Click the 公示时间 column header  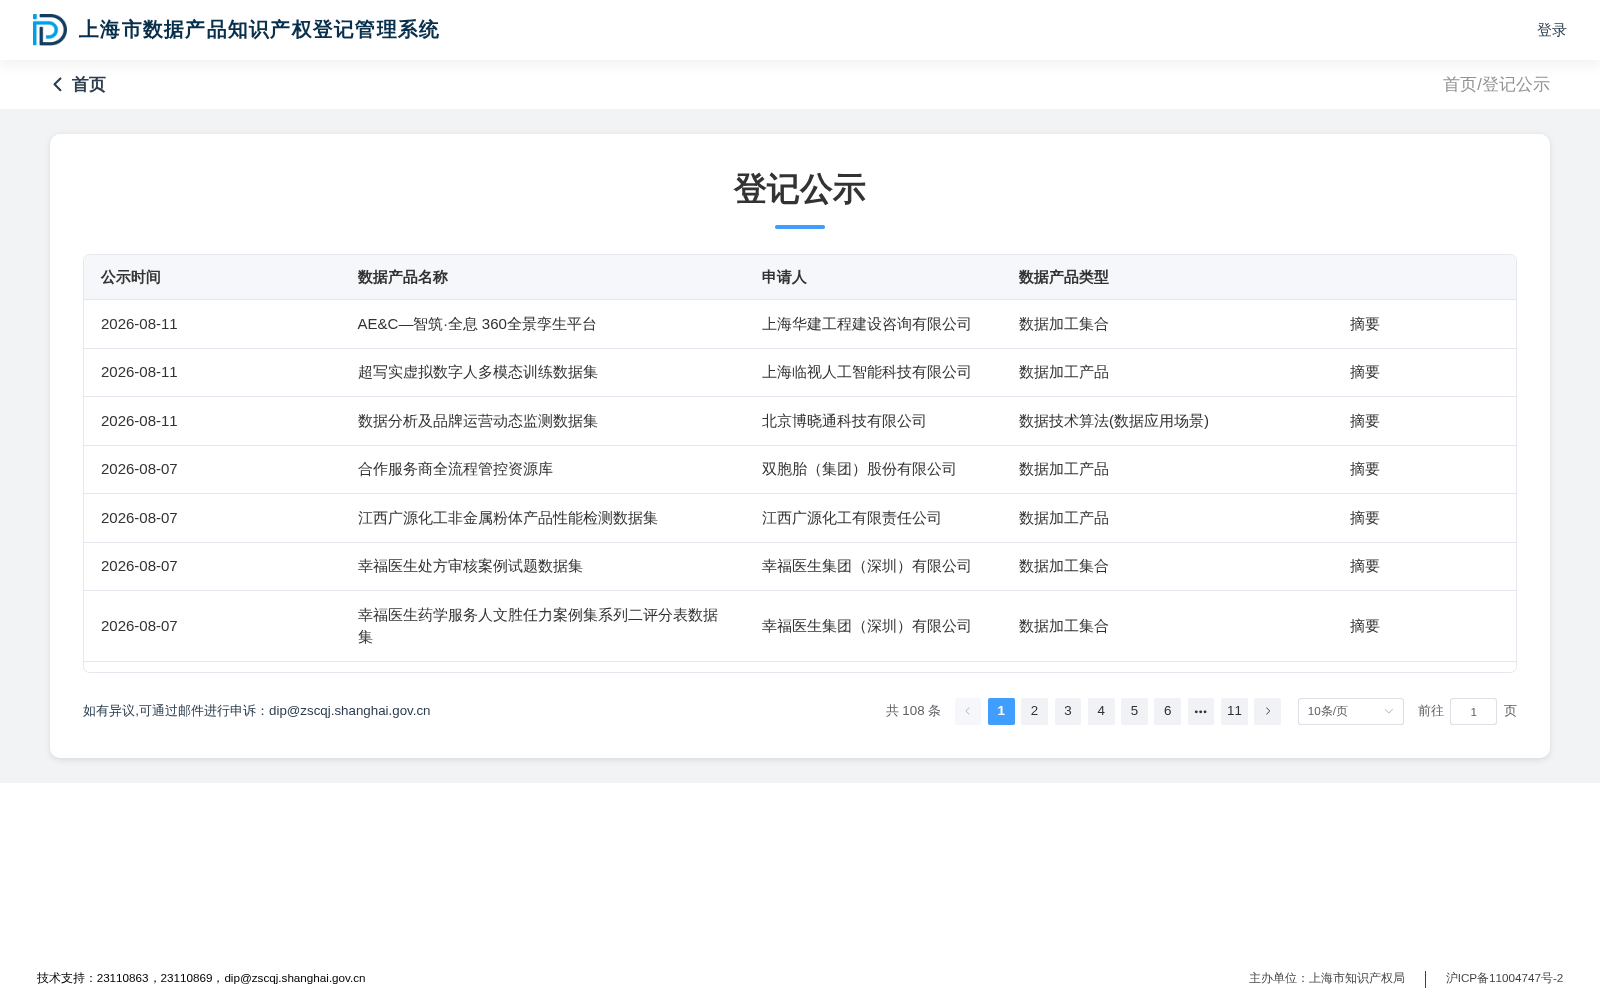click(131, 277)
